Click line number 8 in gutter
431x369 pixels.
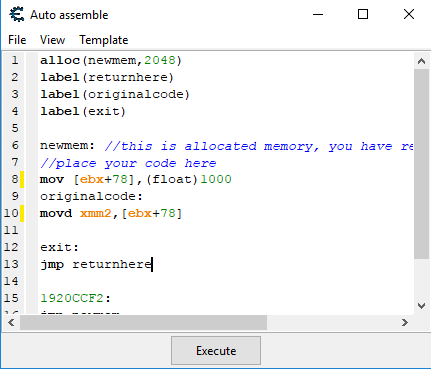(x=15, y=179)
